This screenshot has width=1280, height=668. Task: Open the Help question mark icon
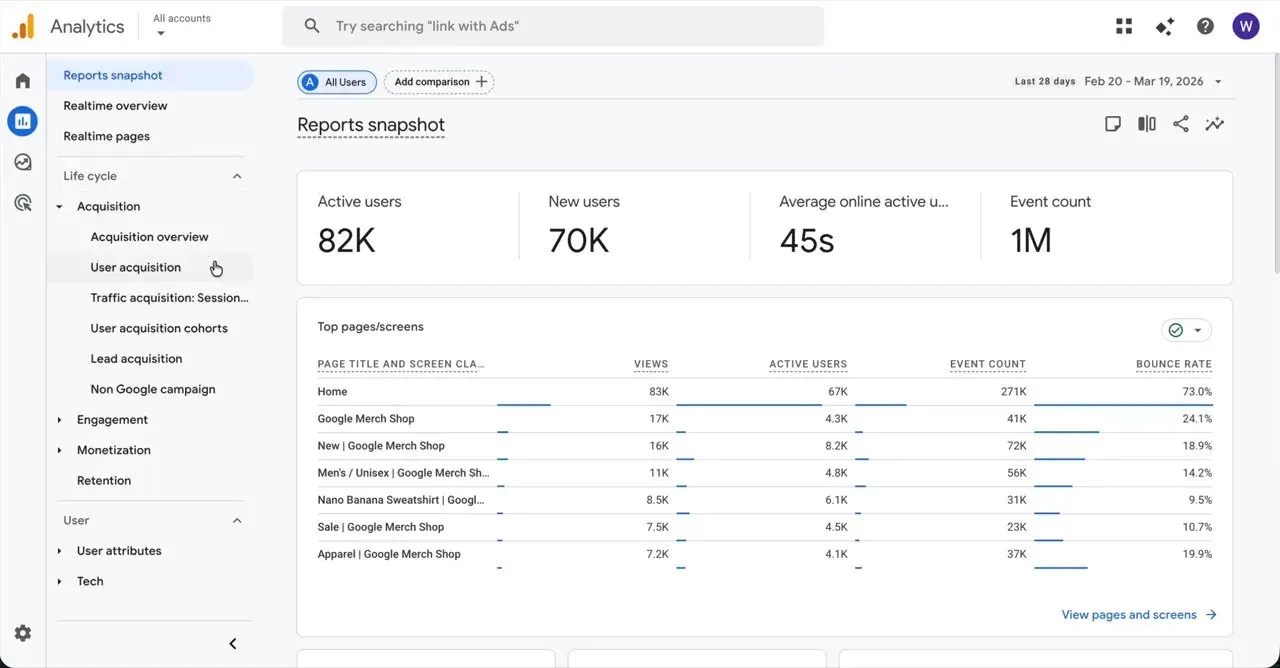click(1205, 26)
